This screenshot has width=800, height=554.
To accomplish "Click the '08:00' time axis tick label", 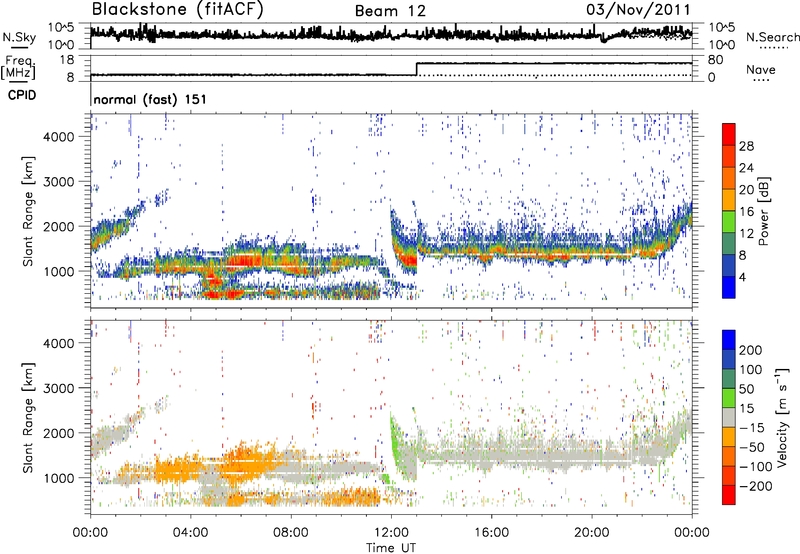I will click(x=291, y=533).
